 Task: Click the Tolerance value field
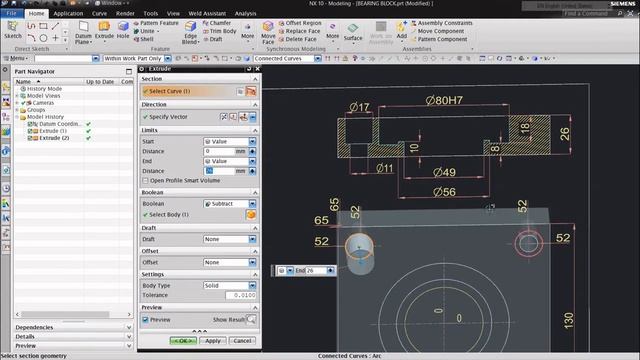tap(241, 295)
